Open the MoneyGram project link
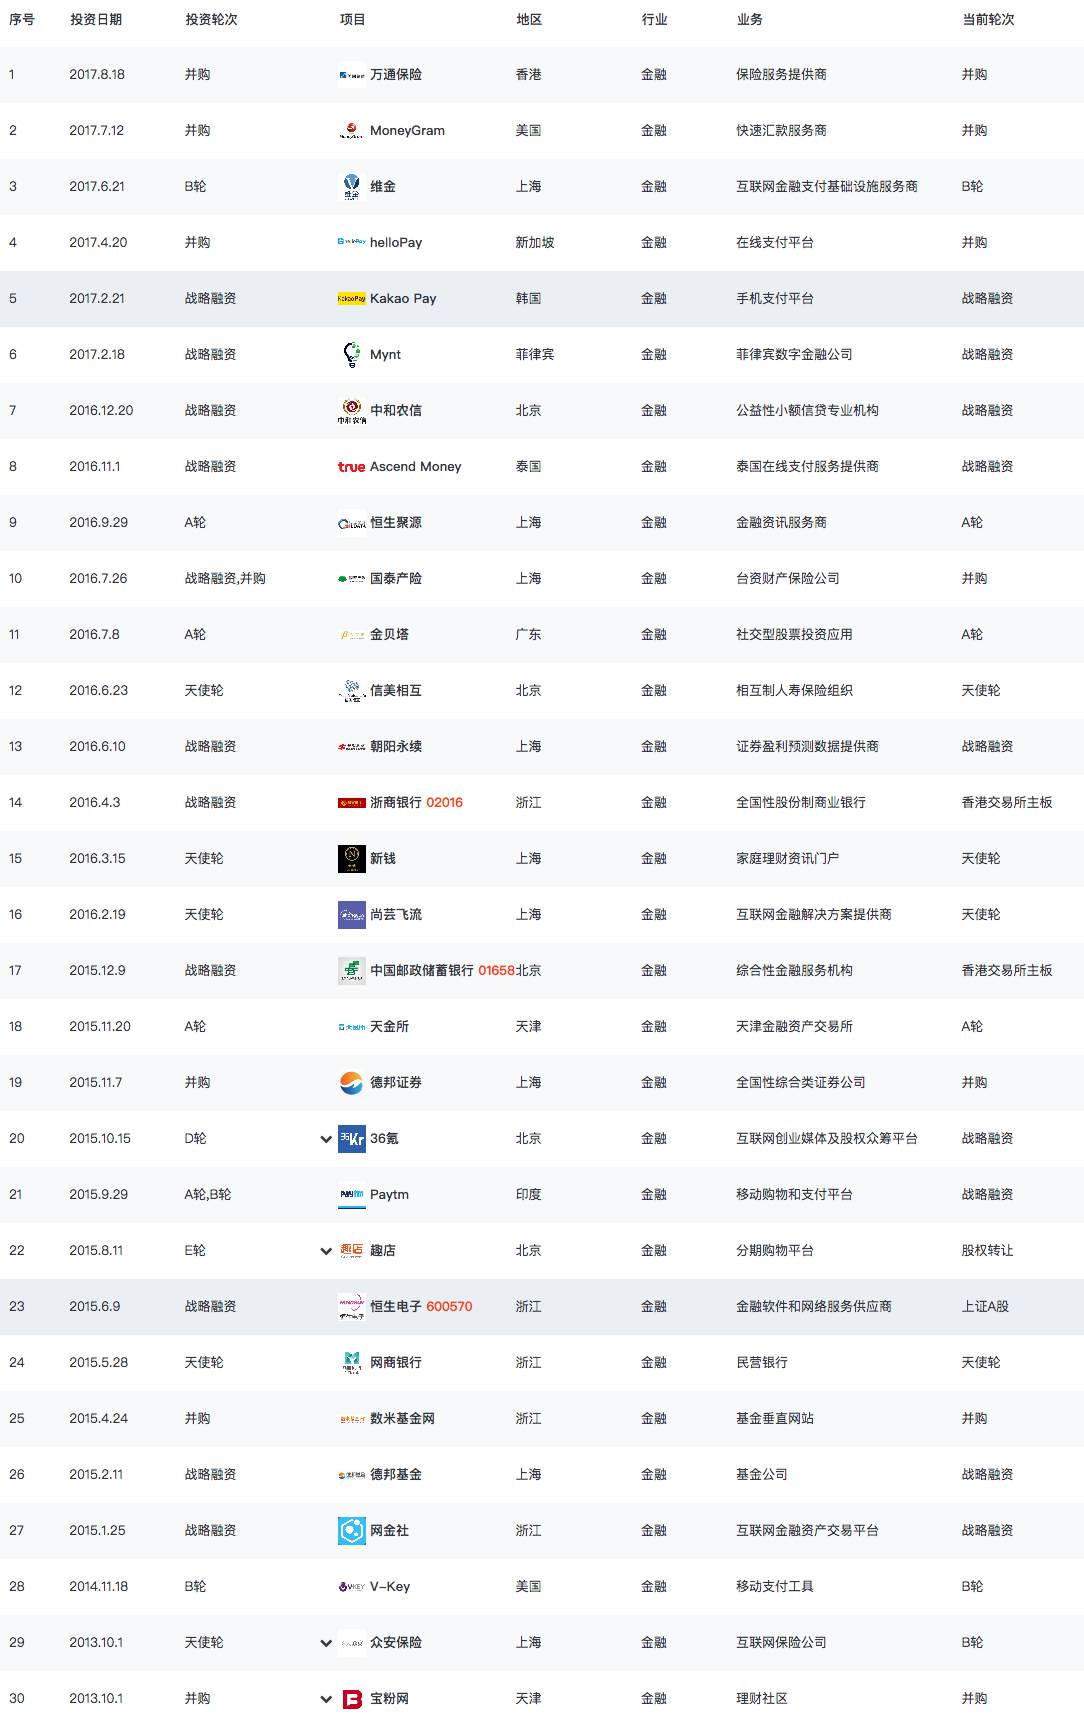The image size is (1084, 1724). pos(407,131)
